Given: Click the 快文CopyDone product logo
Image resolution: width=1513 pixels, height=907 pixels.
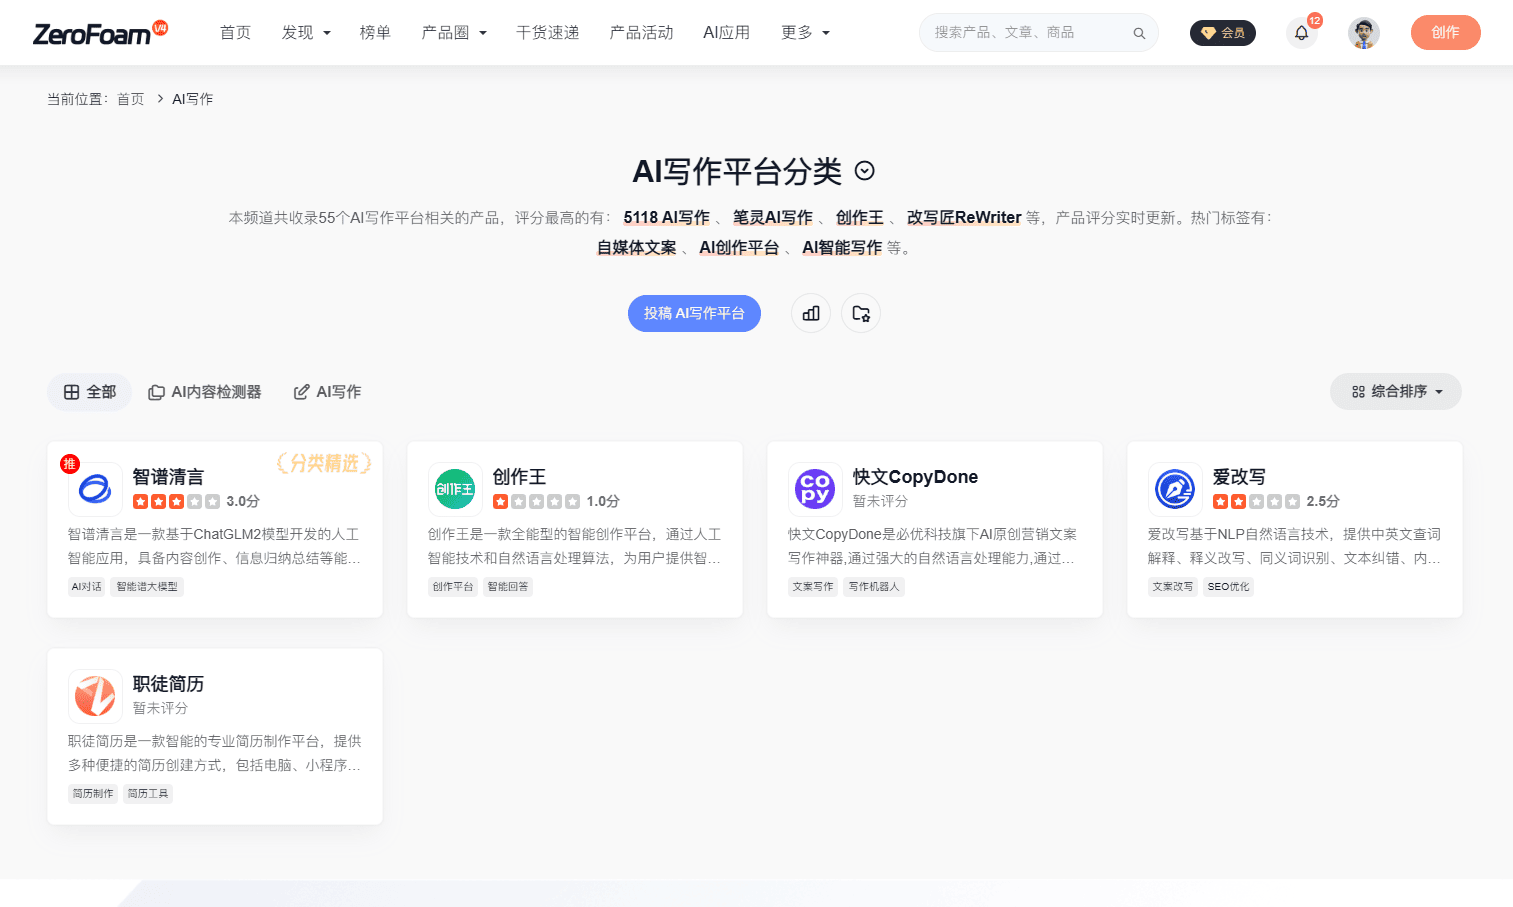Looking at the screenshot, I should pos(815,489).
